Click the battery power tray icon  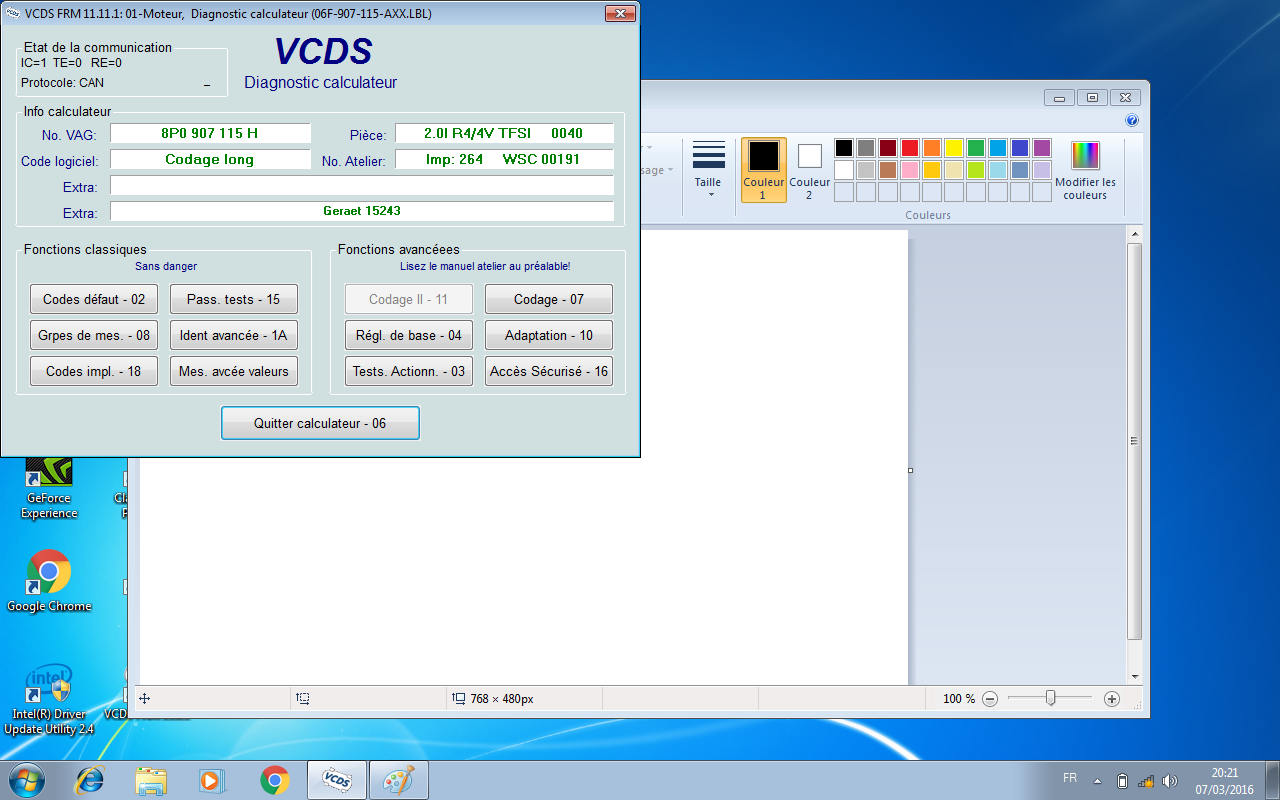[1122, 780]
